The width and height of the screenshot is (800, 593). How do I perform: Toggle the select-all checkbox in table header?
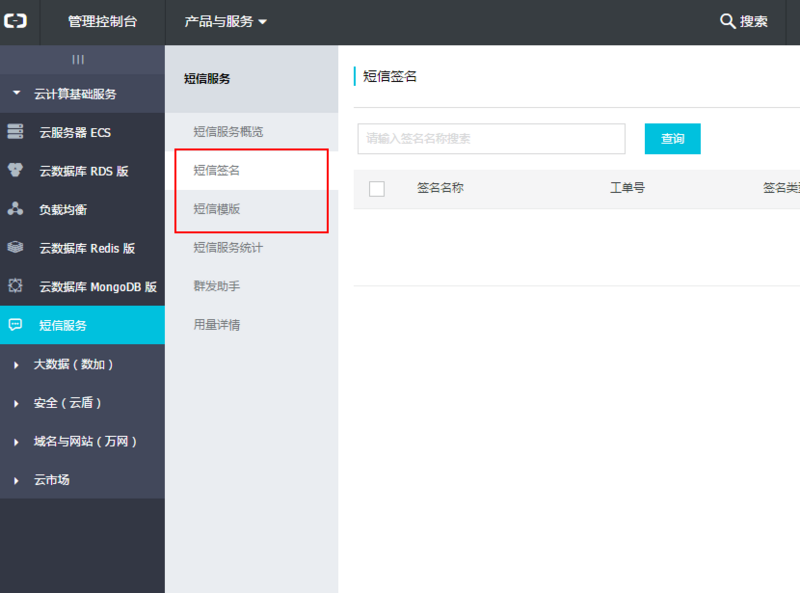[377, 189]
